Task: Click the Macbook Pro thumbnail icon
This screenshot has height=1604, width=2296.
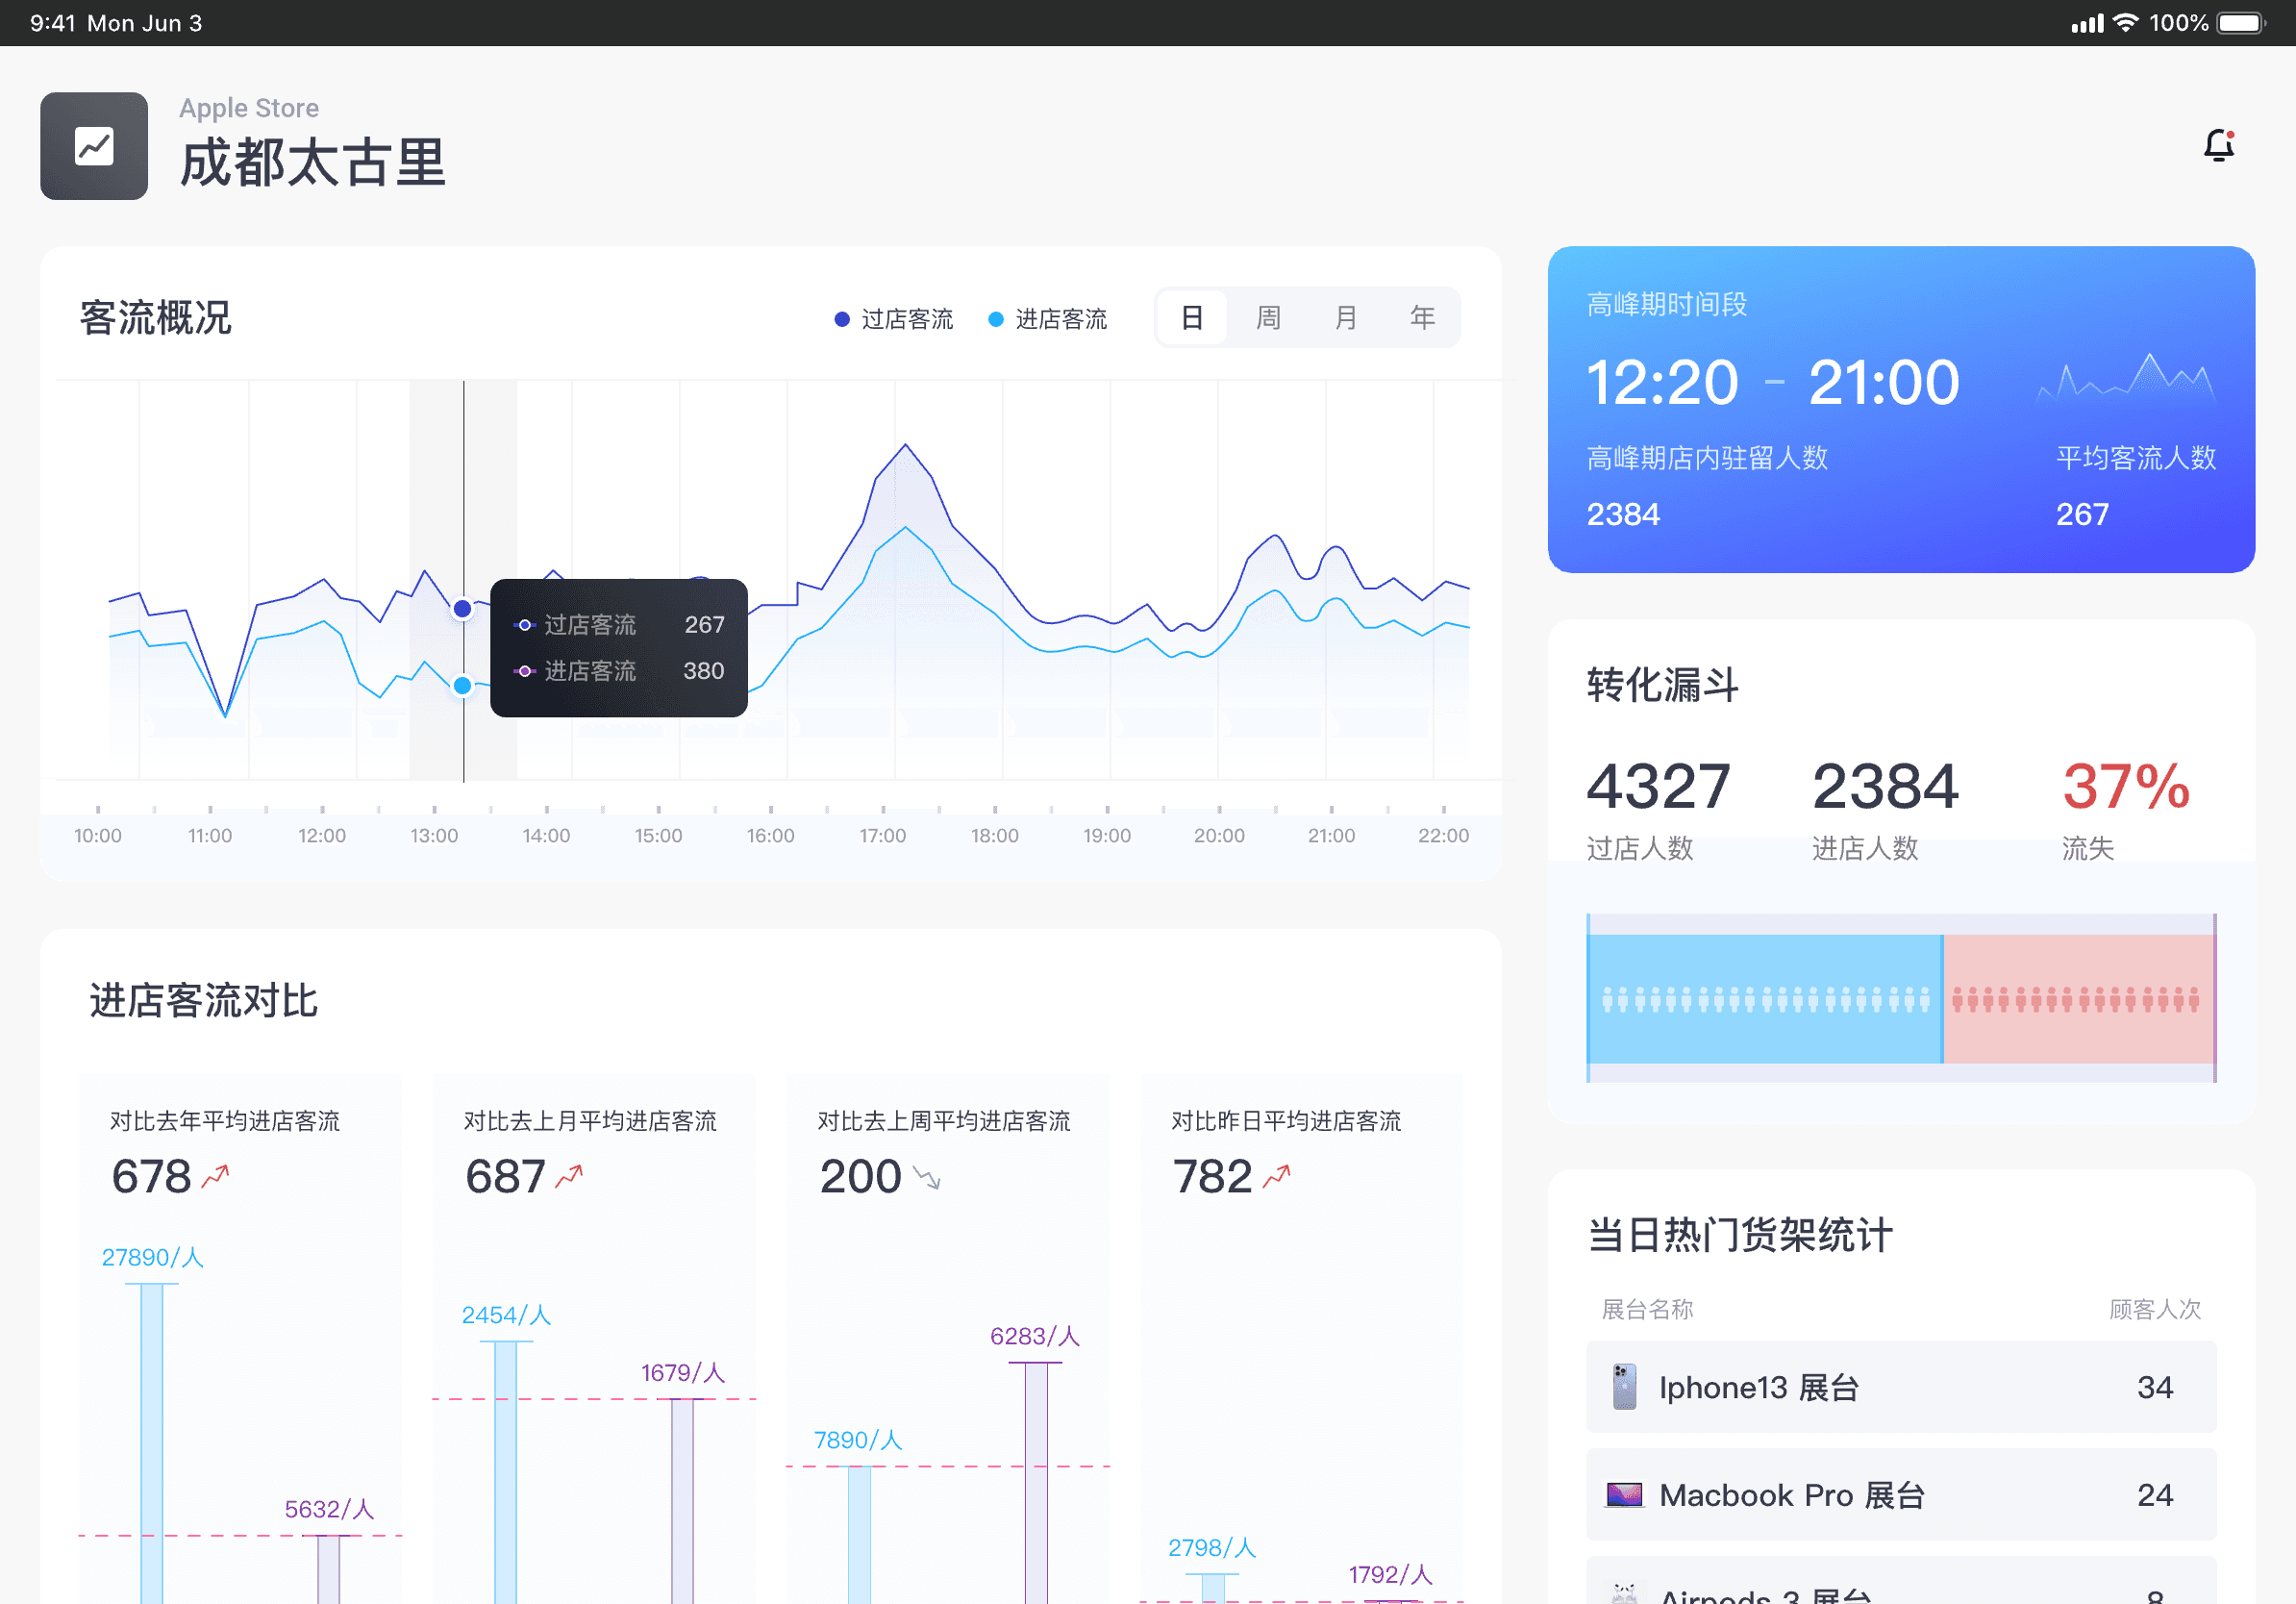Action: (1624, 1494)
